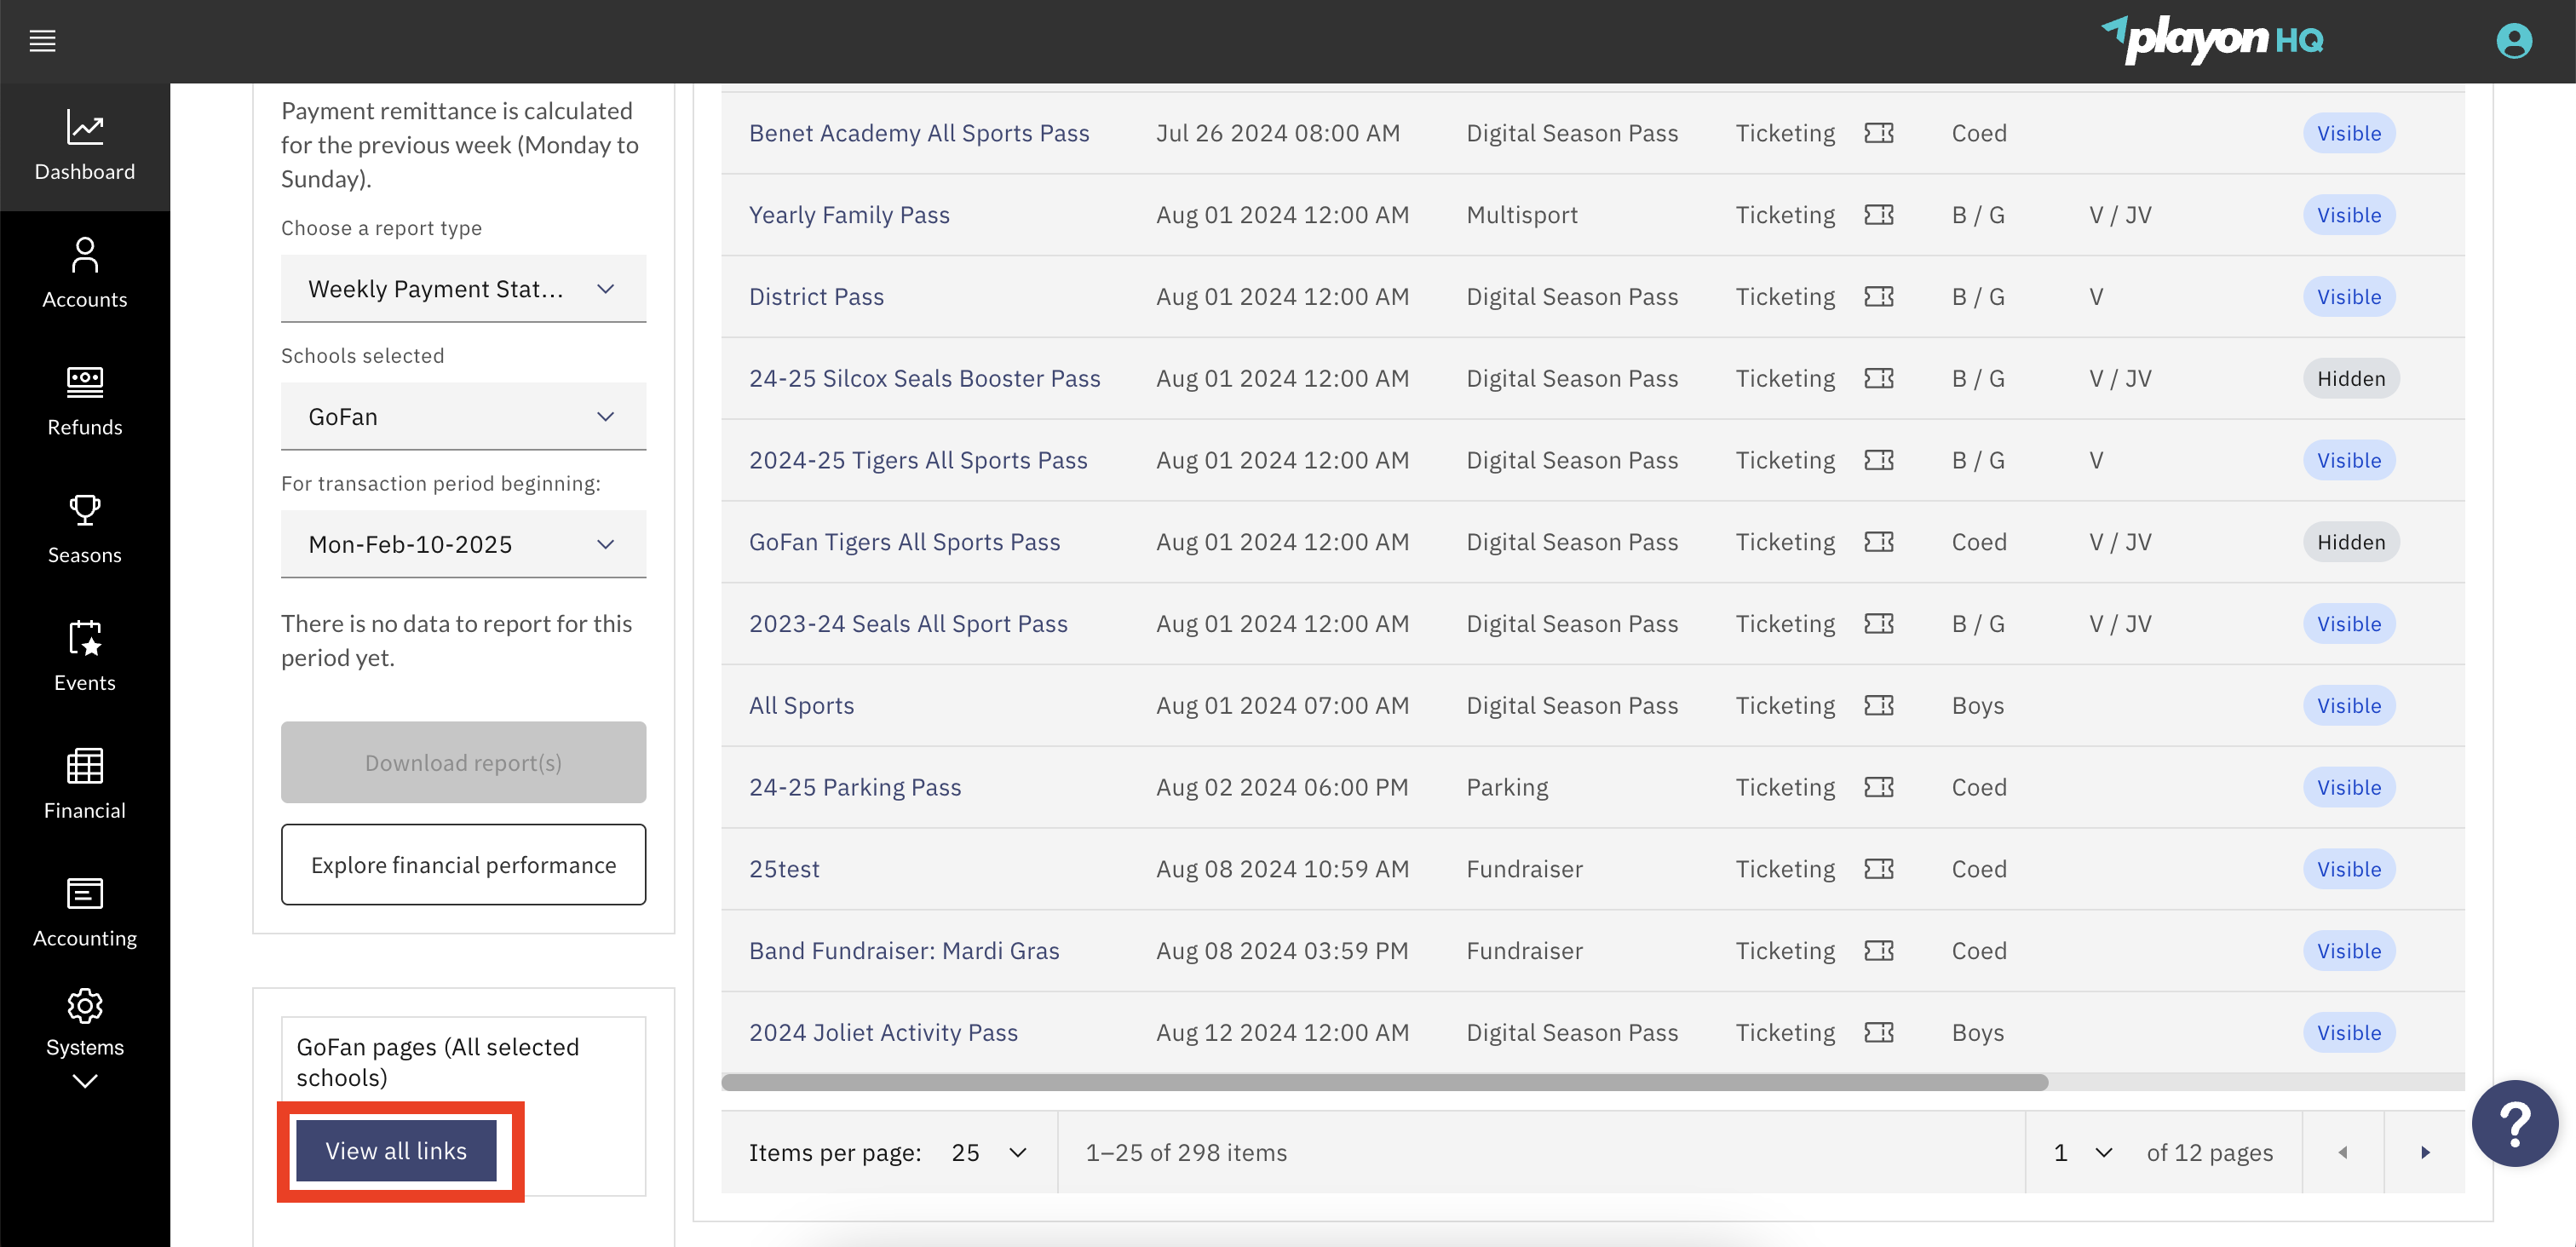Screen dimensions: 2576x1247
Task: Open Systems gear icon in sidebar
Action: 85,1006
